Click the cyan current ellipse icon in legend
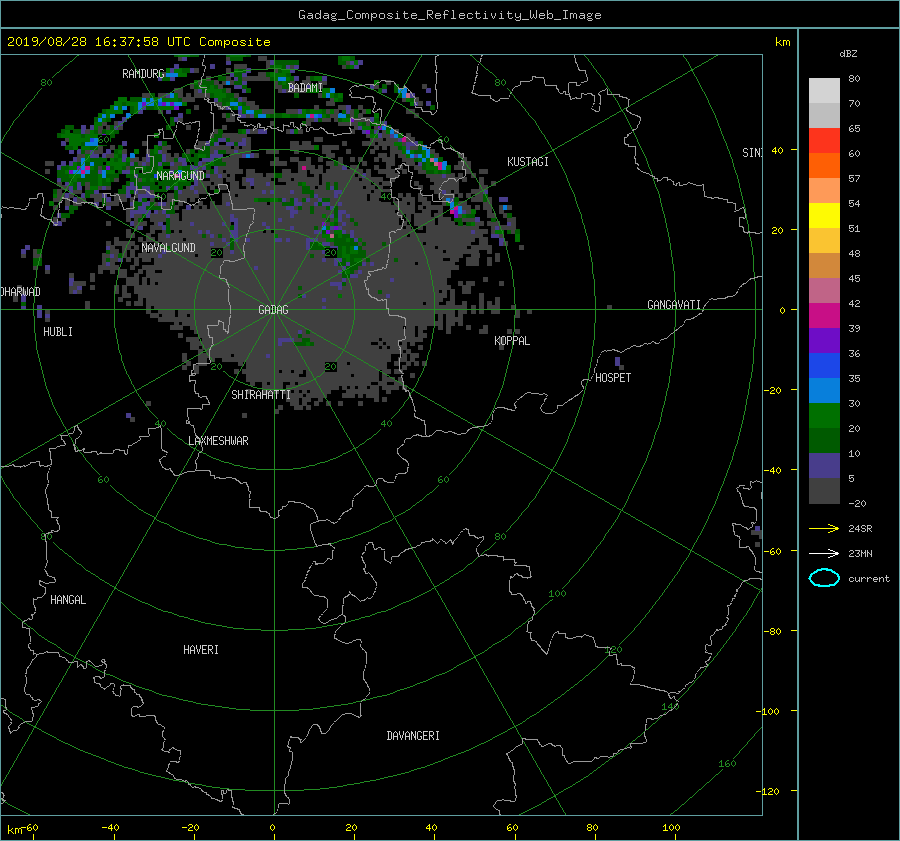This screenshot has height=841, width=900. click(824, 578)
